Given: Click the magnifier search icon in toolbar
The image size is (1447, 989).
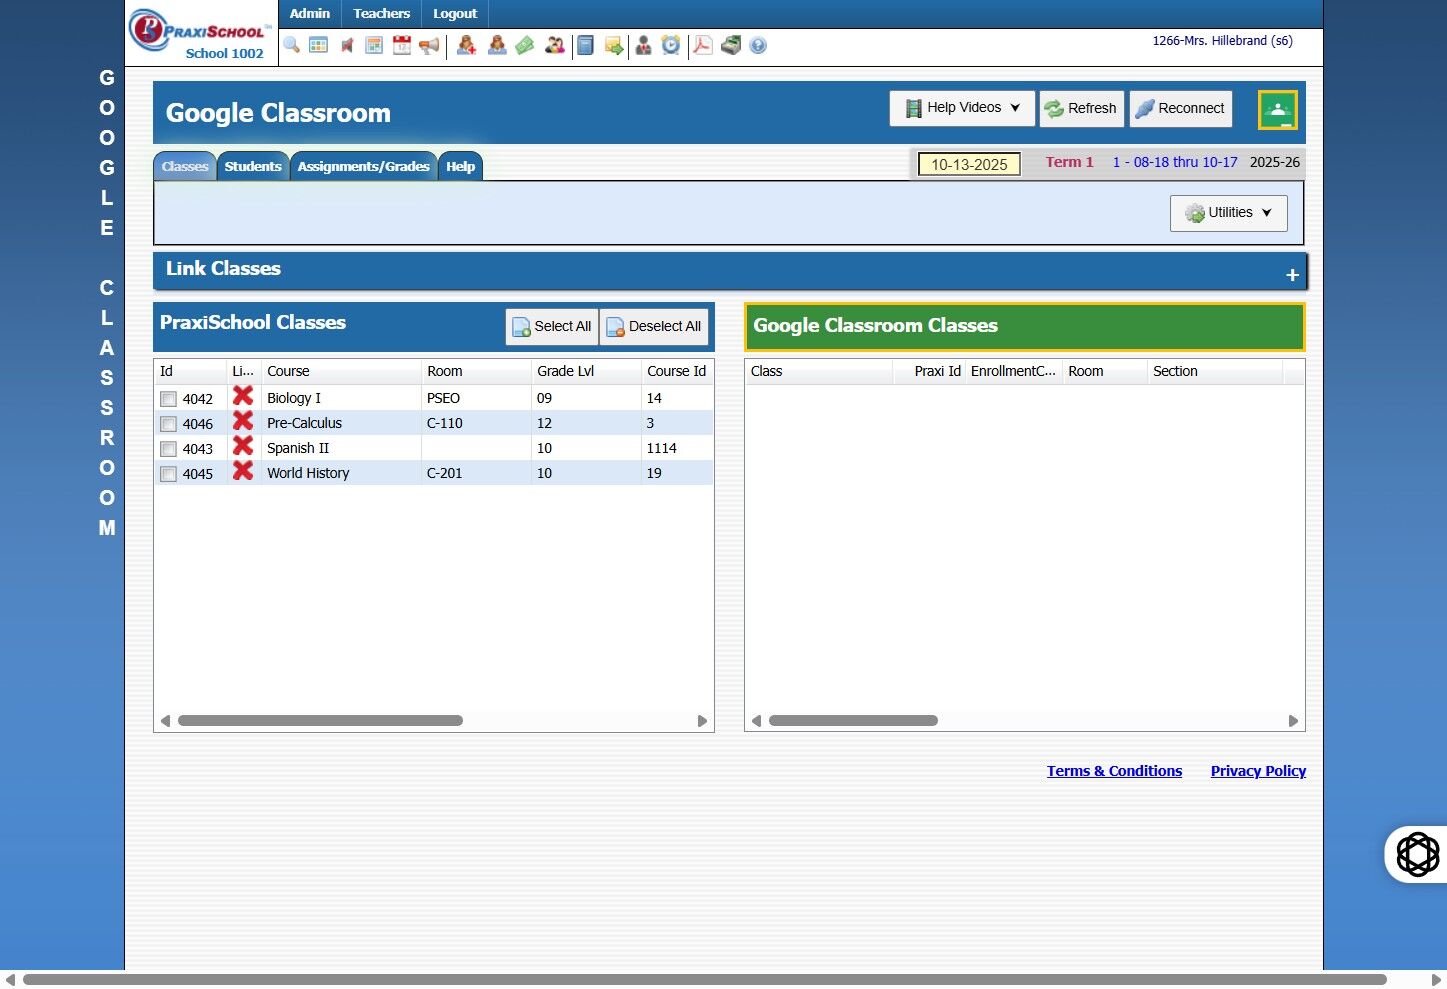Looking at the screenshot, I should pyautogui.click(x=291, y=45).
